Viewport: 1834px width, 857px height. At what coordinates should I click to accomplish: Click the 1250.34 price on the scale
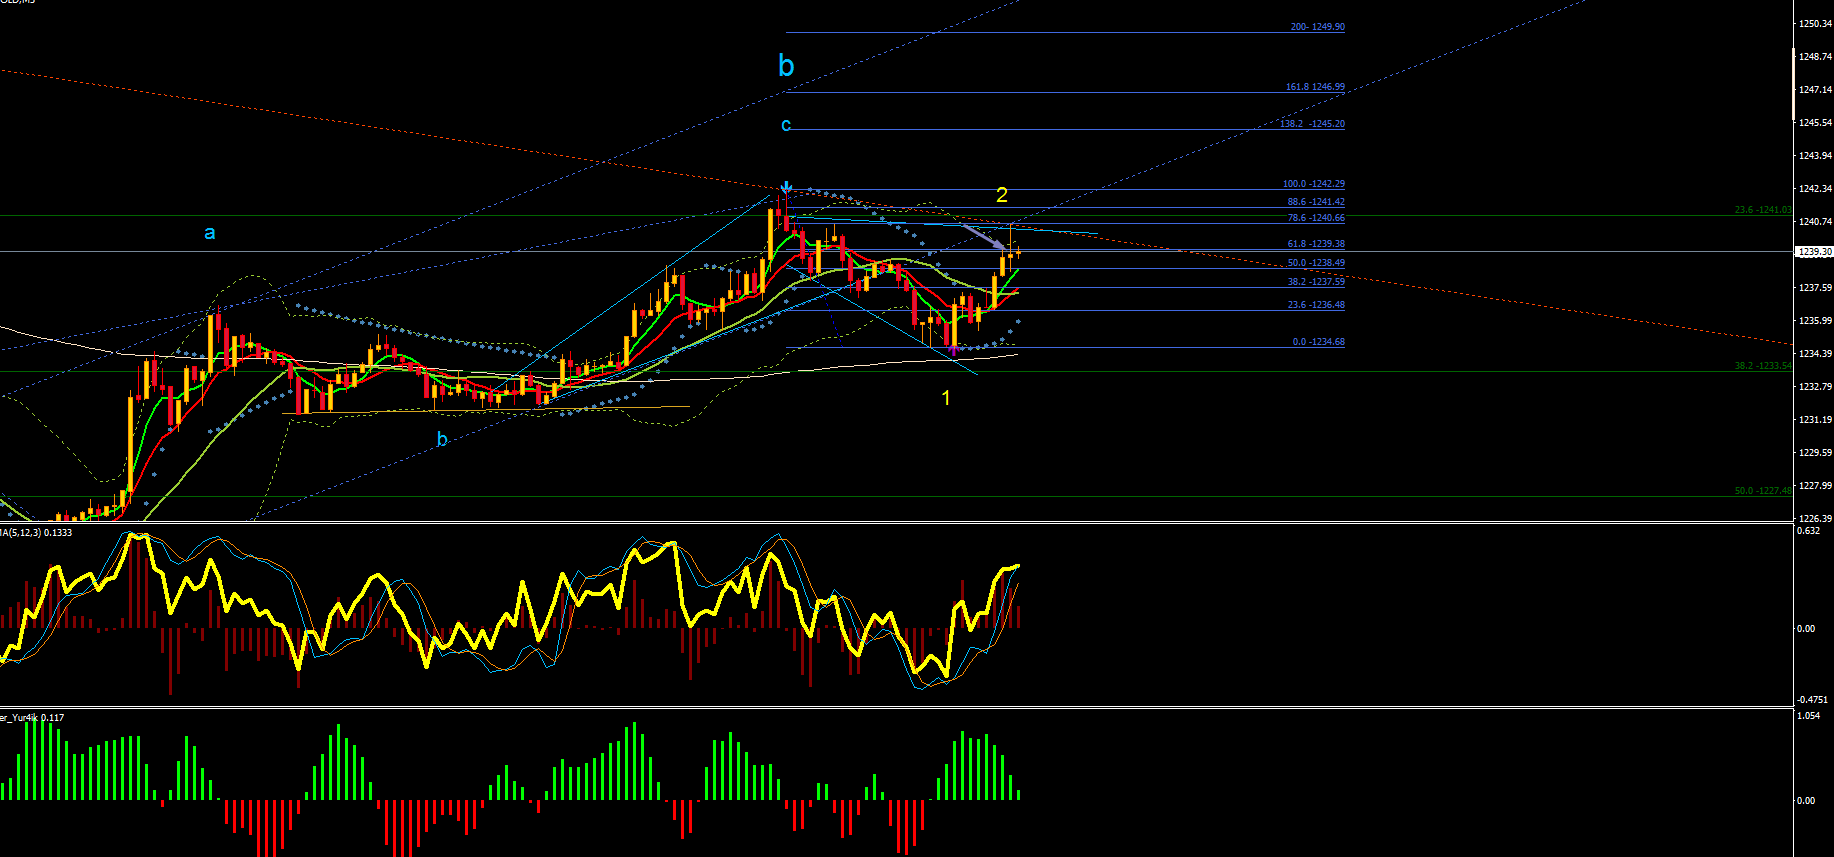click(x=1815, y=23)
